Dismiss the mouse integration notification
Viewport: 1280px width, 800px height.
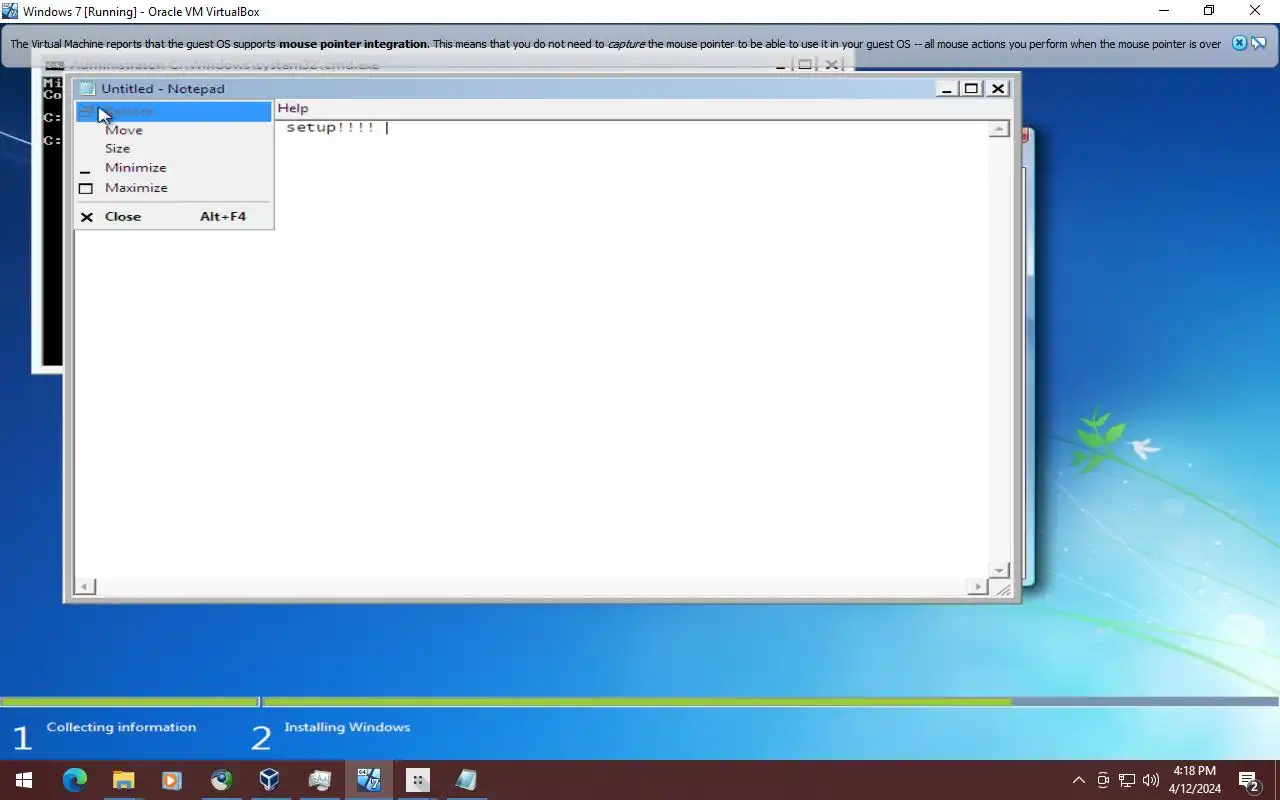(1239, 43)
